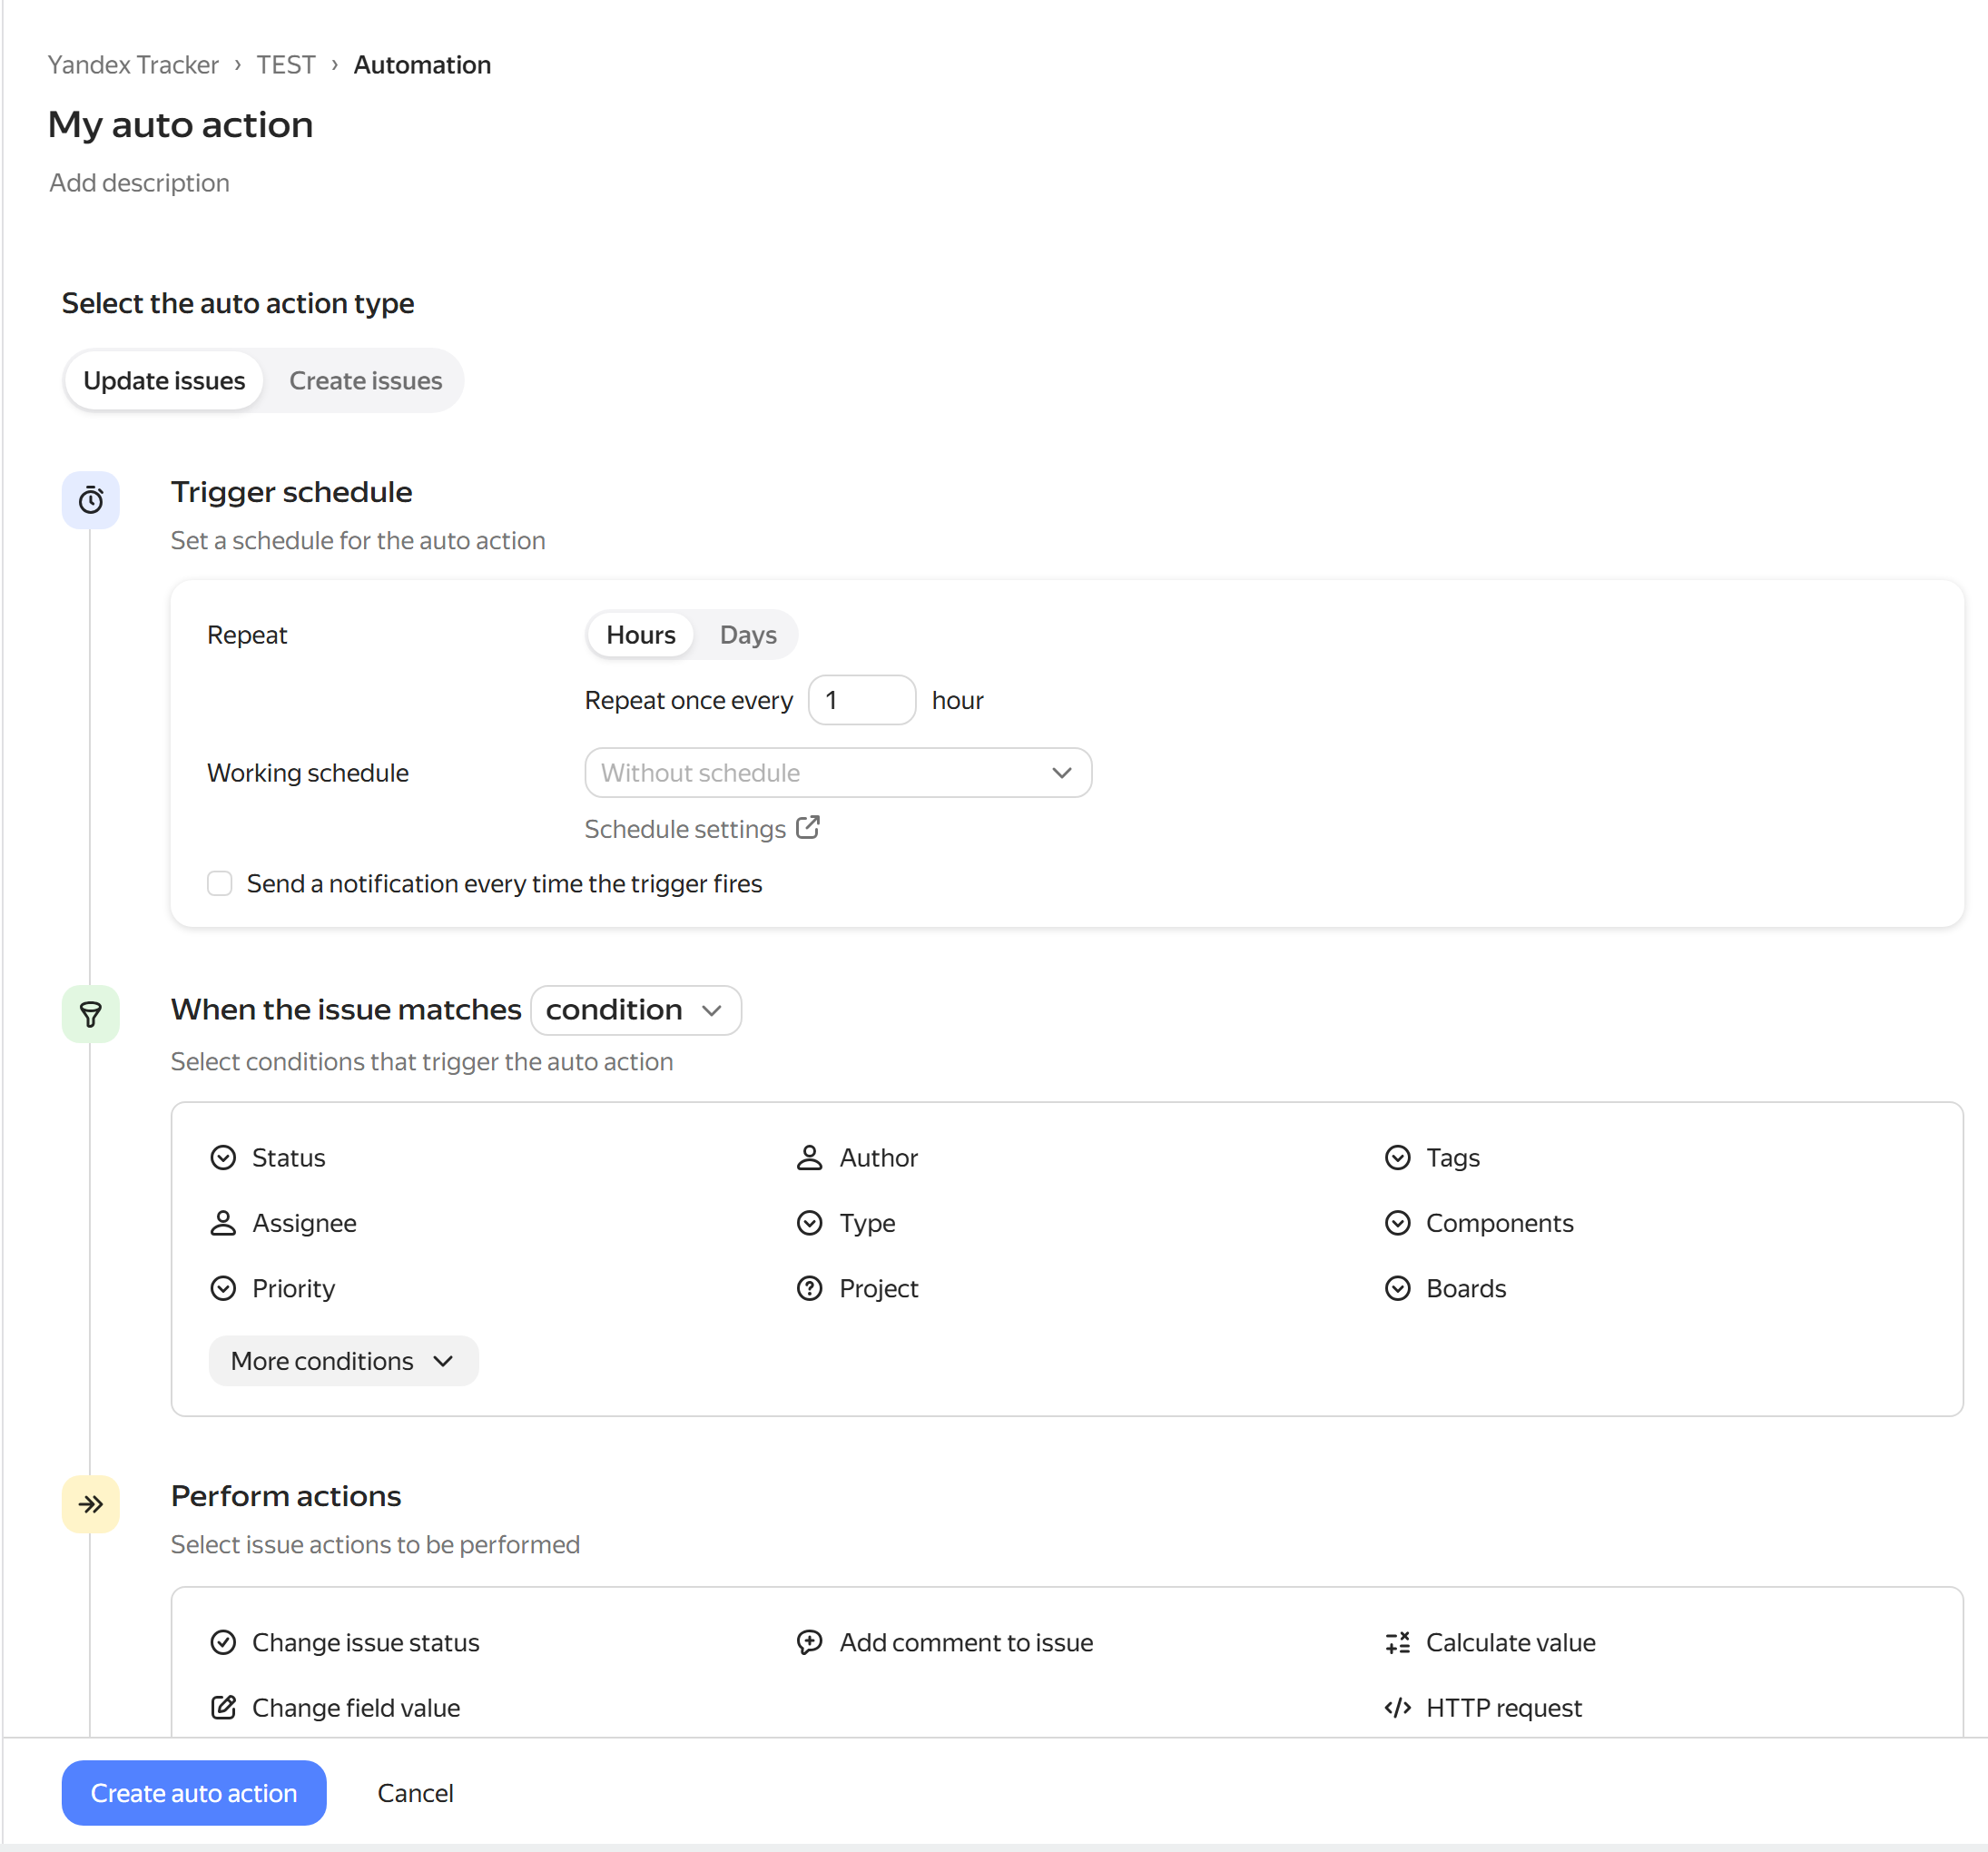Open the TEST queue breadcrumb
This screenshot has width=1988, height=1852.
click(285, 65)
